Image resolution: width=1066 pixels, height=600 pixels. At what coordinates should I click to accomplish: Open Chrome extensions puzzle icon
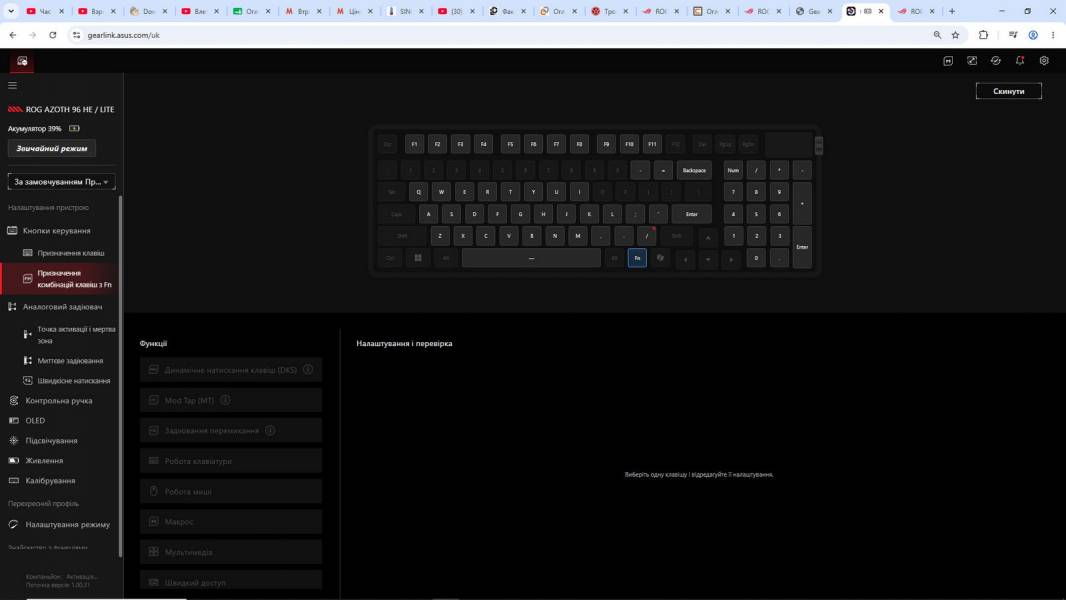click(x=983, y=35)
